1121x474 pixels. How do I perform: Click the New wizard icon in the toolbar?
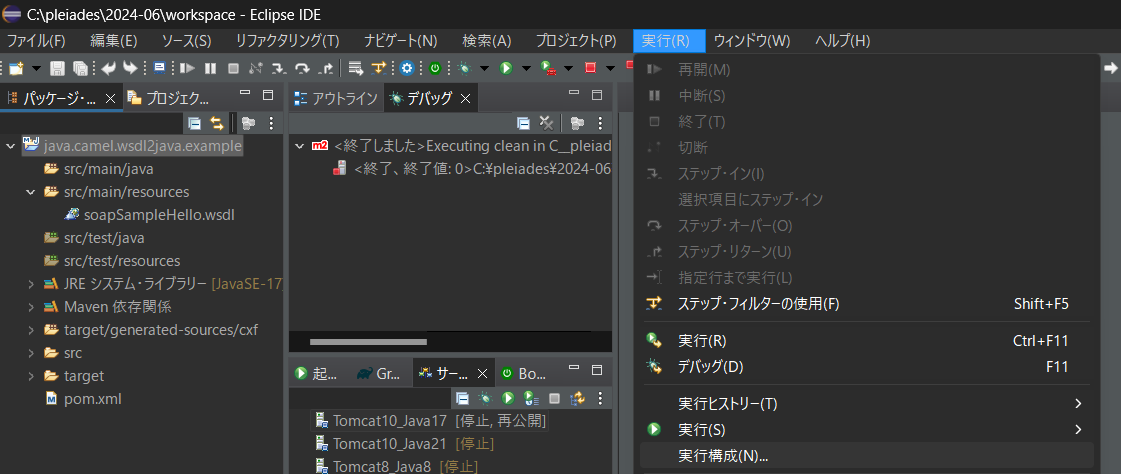(x=16, y=68)
